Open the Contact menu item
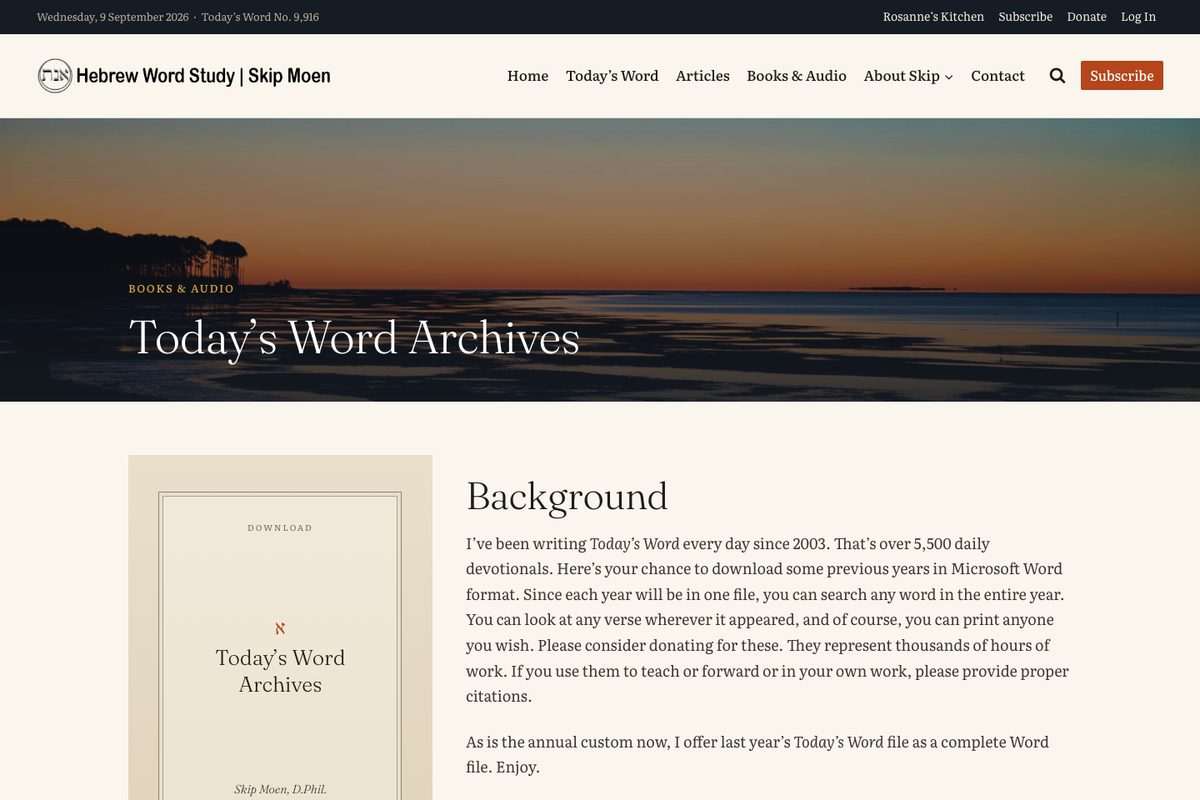Image resolution: width=1200 pixels, height=800 pixels. 998,76
